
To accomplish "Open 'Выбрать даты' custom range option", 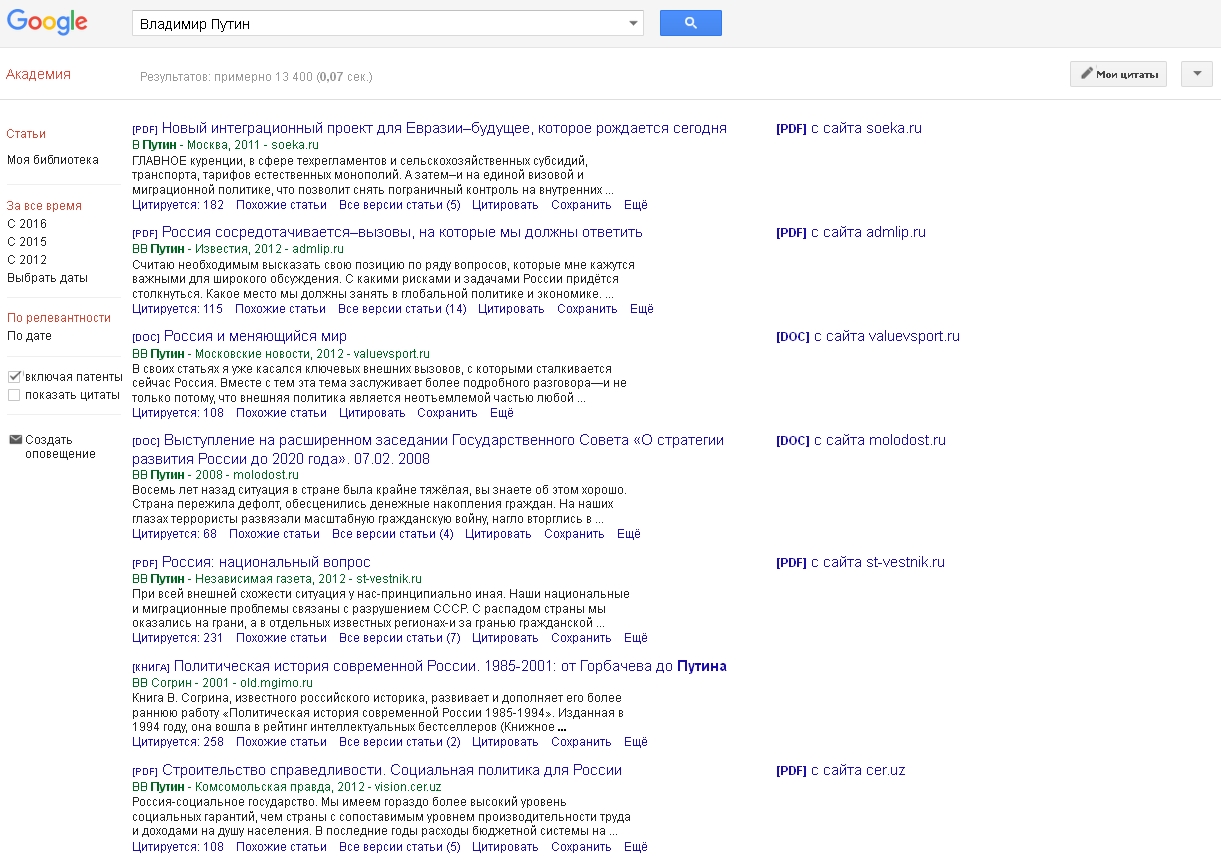I will click(47, 278).
